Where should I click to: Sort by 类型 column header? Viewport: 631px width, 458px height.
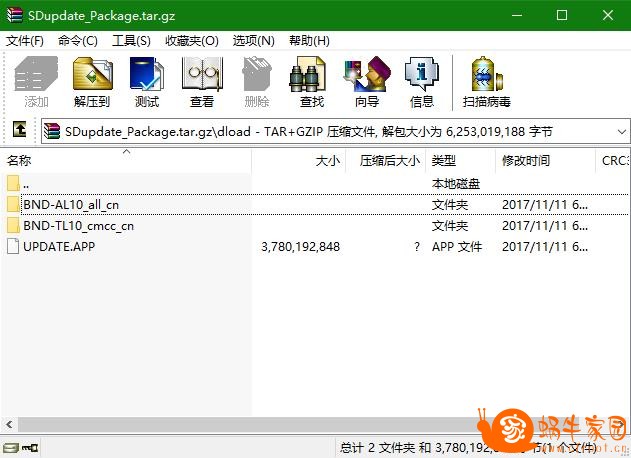coord(461,161)
